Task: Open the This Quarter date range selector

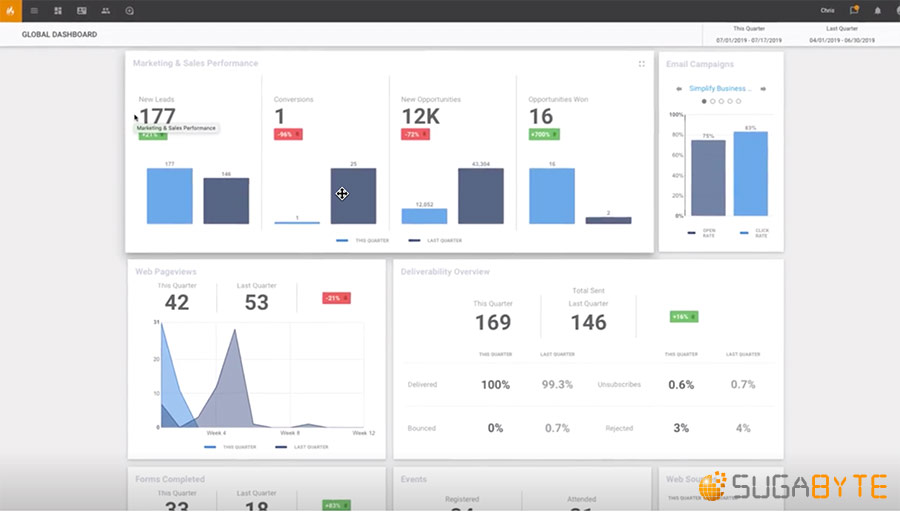Action: point(749,34)
